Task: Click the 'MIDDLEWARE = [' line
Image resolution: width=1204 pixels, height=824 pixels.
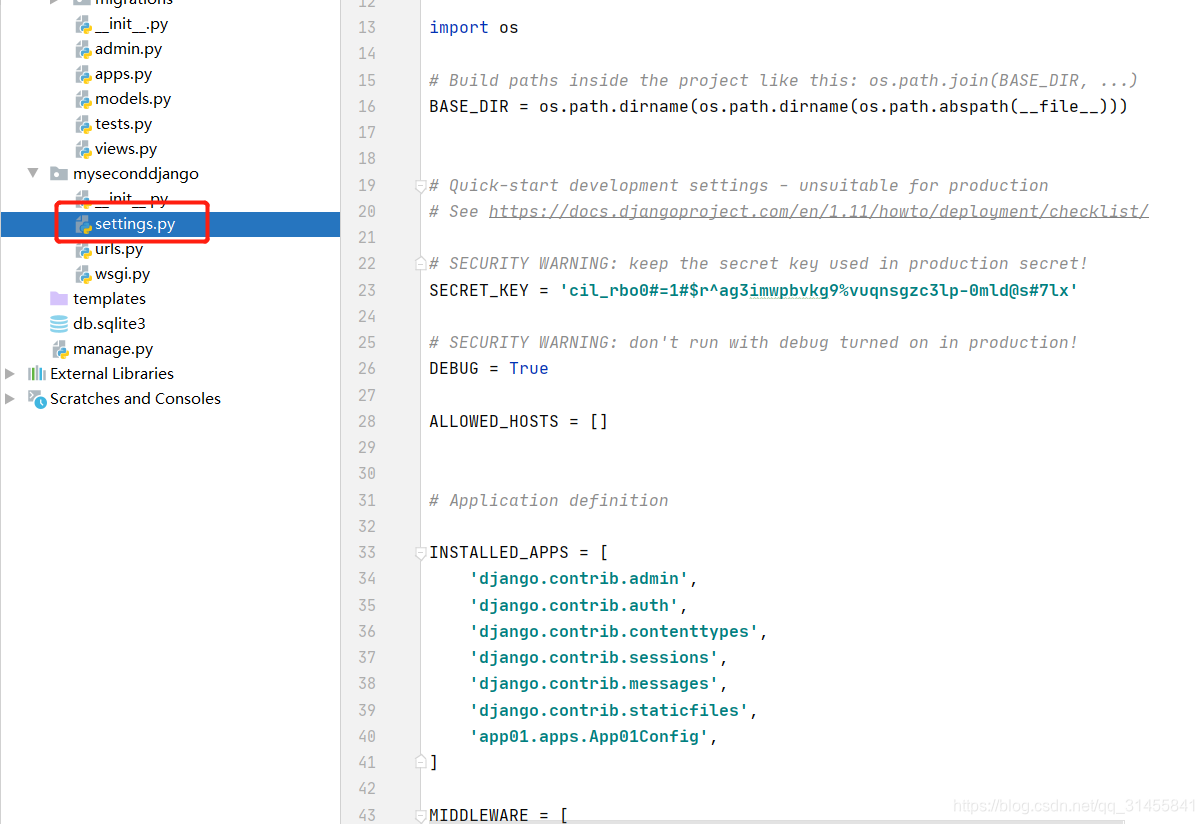Action: [x=498, y=815]
